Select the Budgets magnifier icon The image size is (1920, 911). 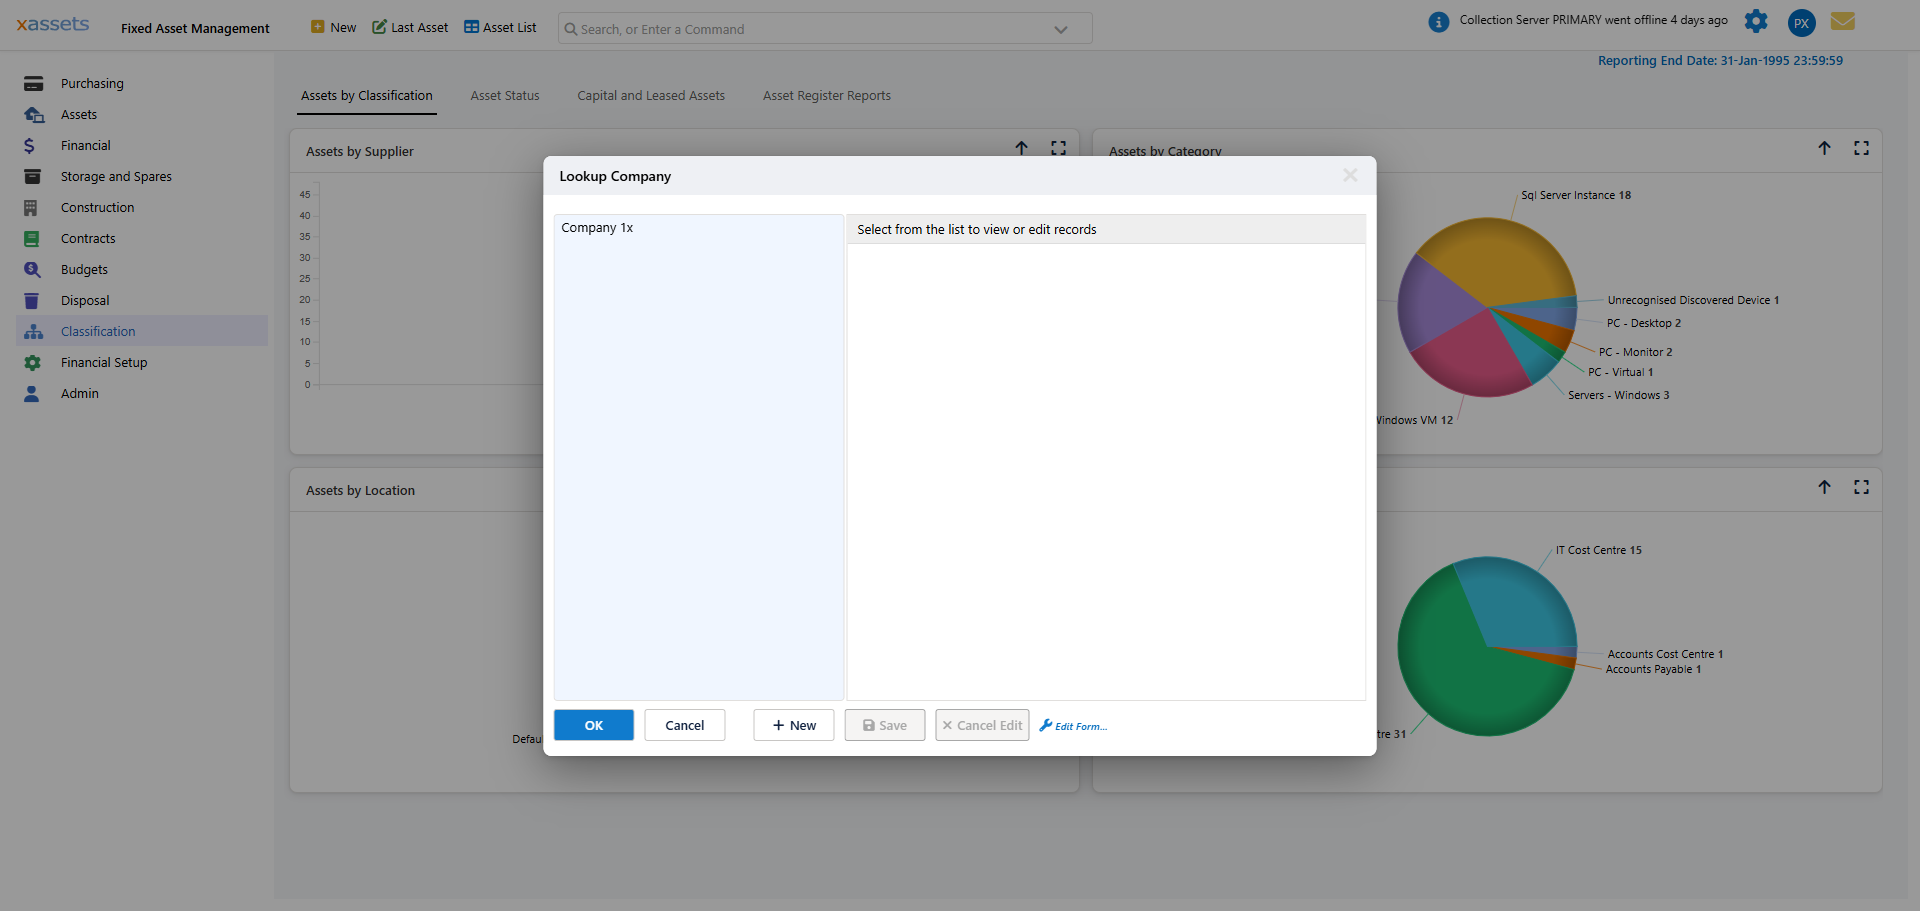(32, 269)
